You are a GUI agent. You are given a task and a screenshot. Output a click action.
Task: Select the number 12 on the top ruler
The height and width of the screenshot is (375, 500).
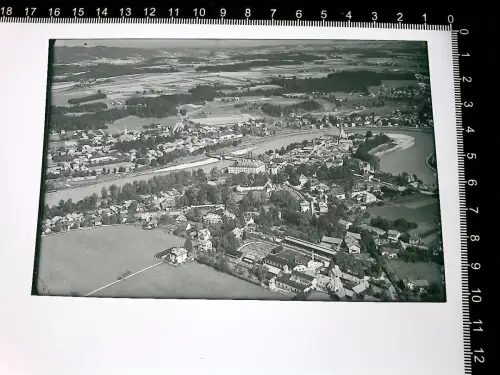[150, 12]
